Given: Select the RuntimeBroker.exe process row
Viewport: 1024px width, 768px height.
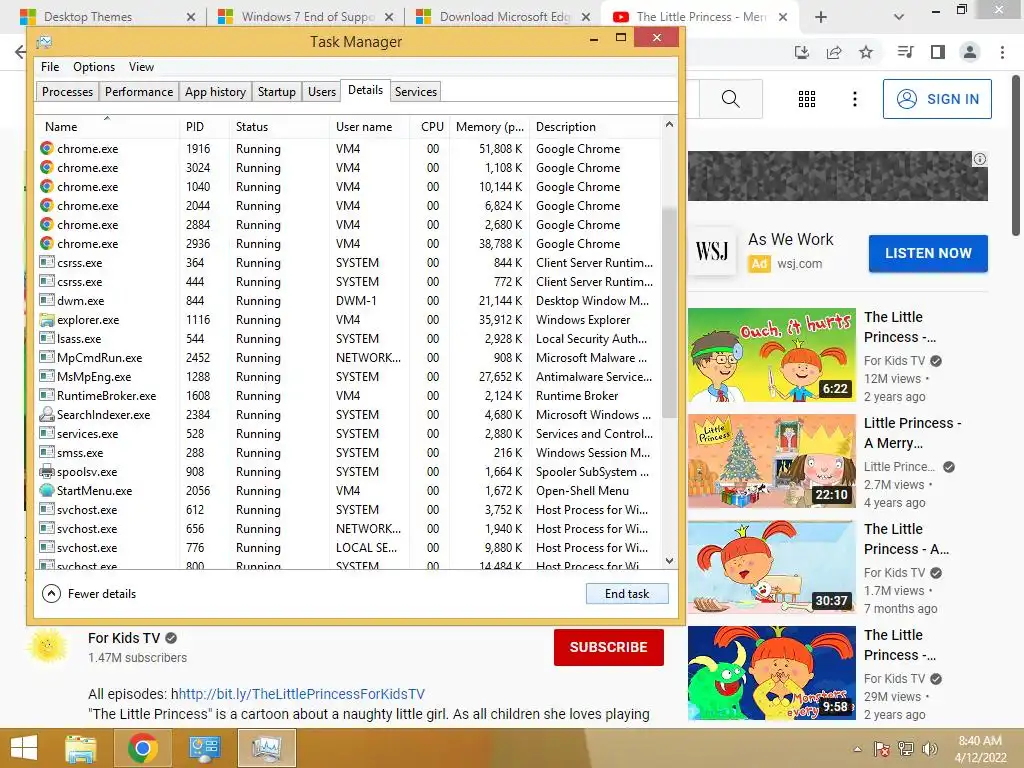Looking at the screenshot, I should point(348,395).
